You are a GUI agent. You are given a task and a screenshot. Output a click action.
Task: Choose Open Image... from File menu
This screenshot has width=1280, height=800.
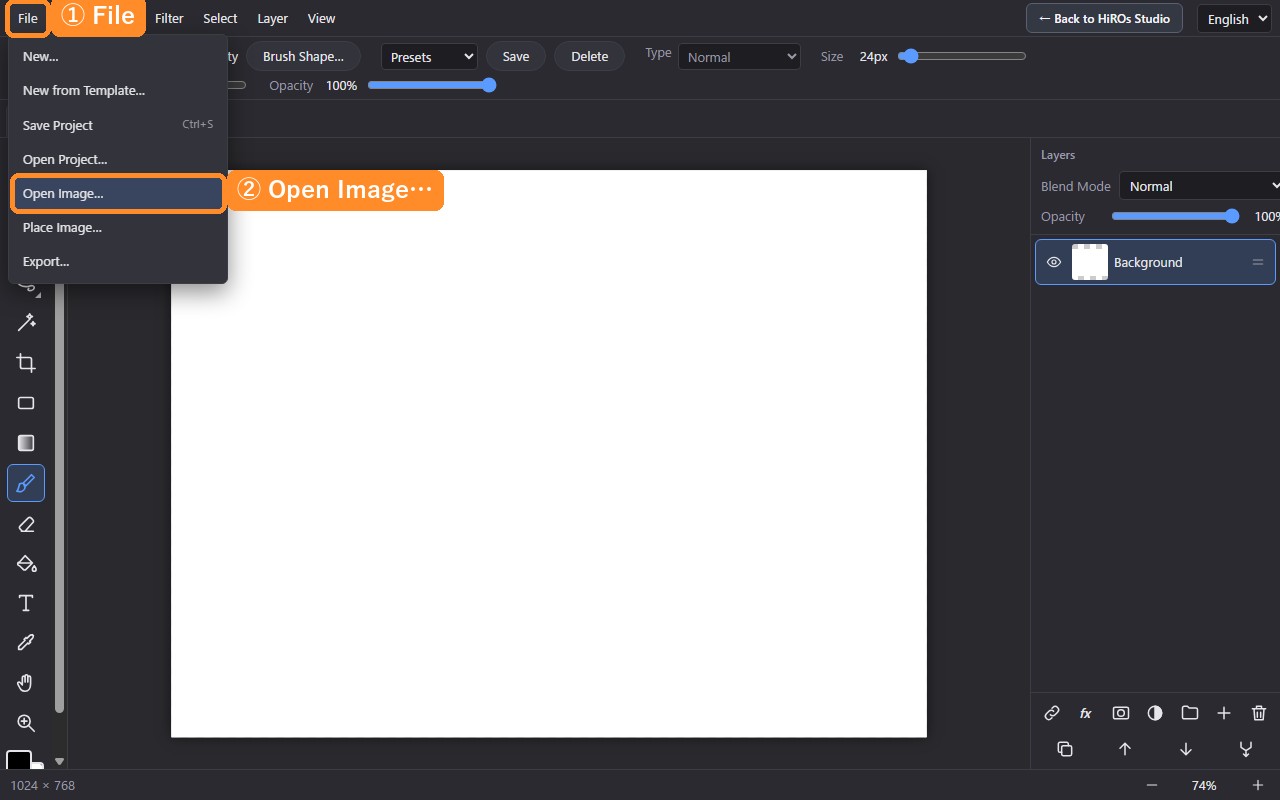118,194
